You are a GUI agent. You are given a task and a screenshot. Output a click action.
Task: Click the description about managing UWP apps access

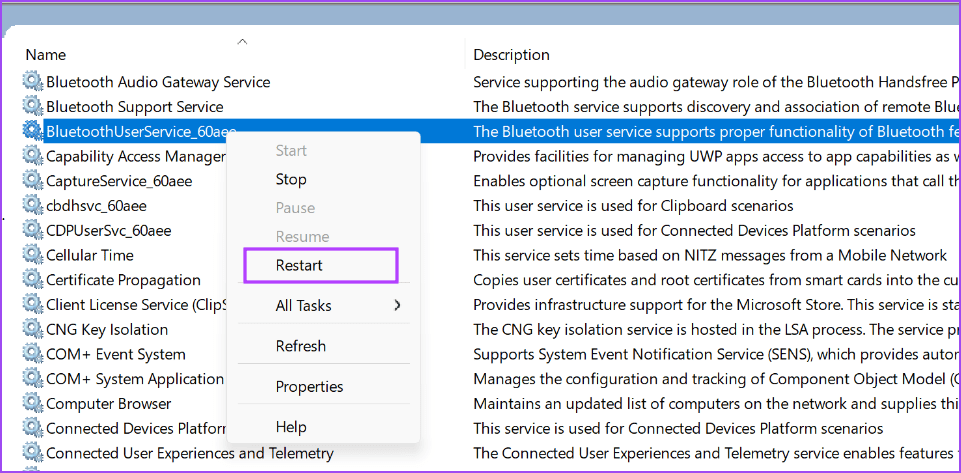(717, 156)
